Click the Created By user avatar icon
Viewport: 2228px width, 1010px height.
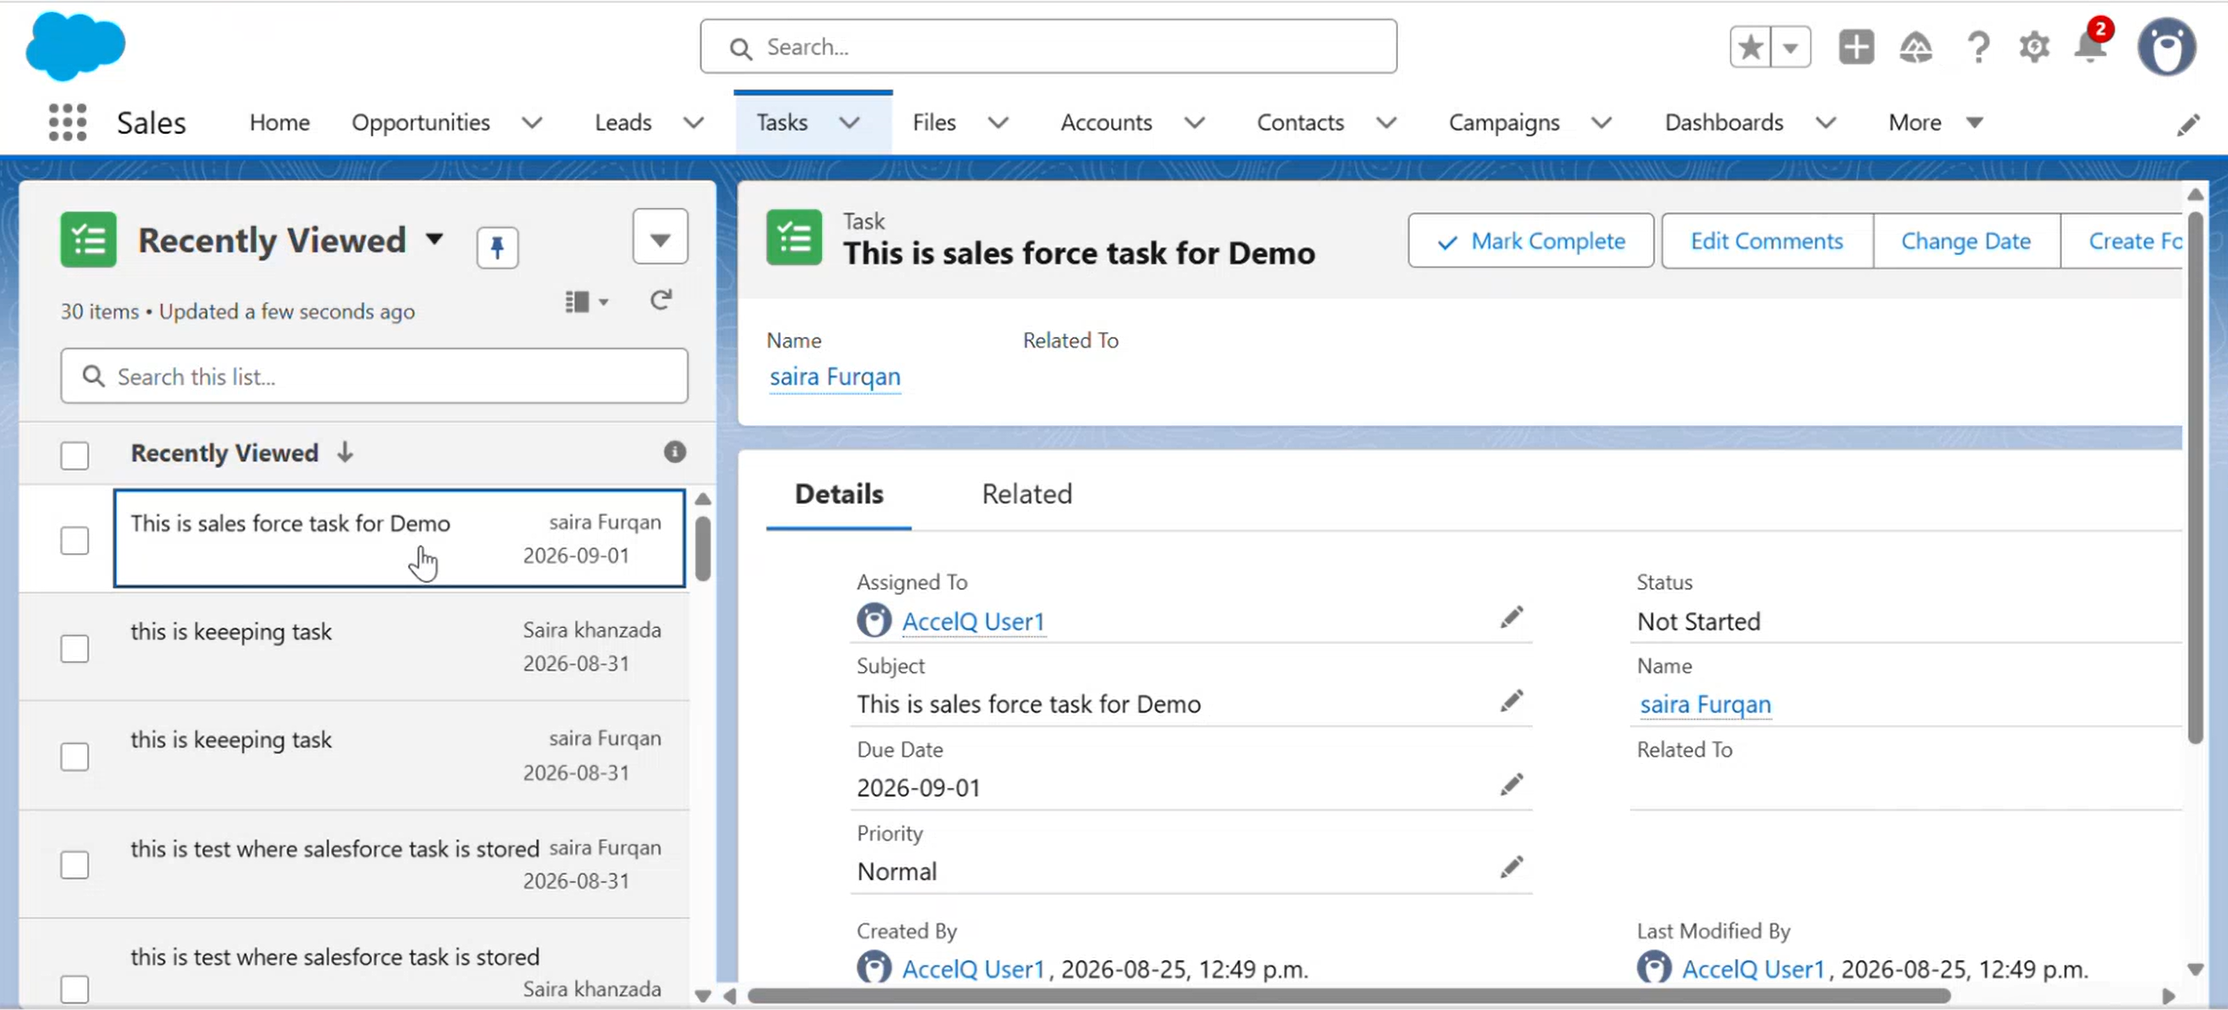pos(874,968)
